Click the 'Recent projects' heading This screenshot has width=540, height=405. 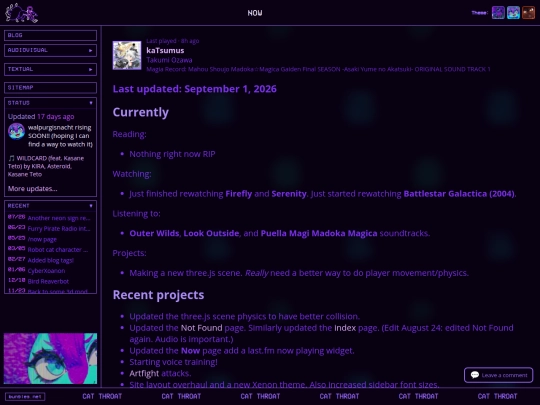coord(158,295)
